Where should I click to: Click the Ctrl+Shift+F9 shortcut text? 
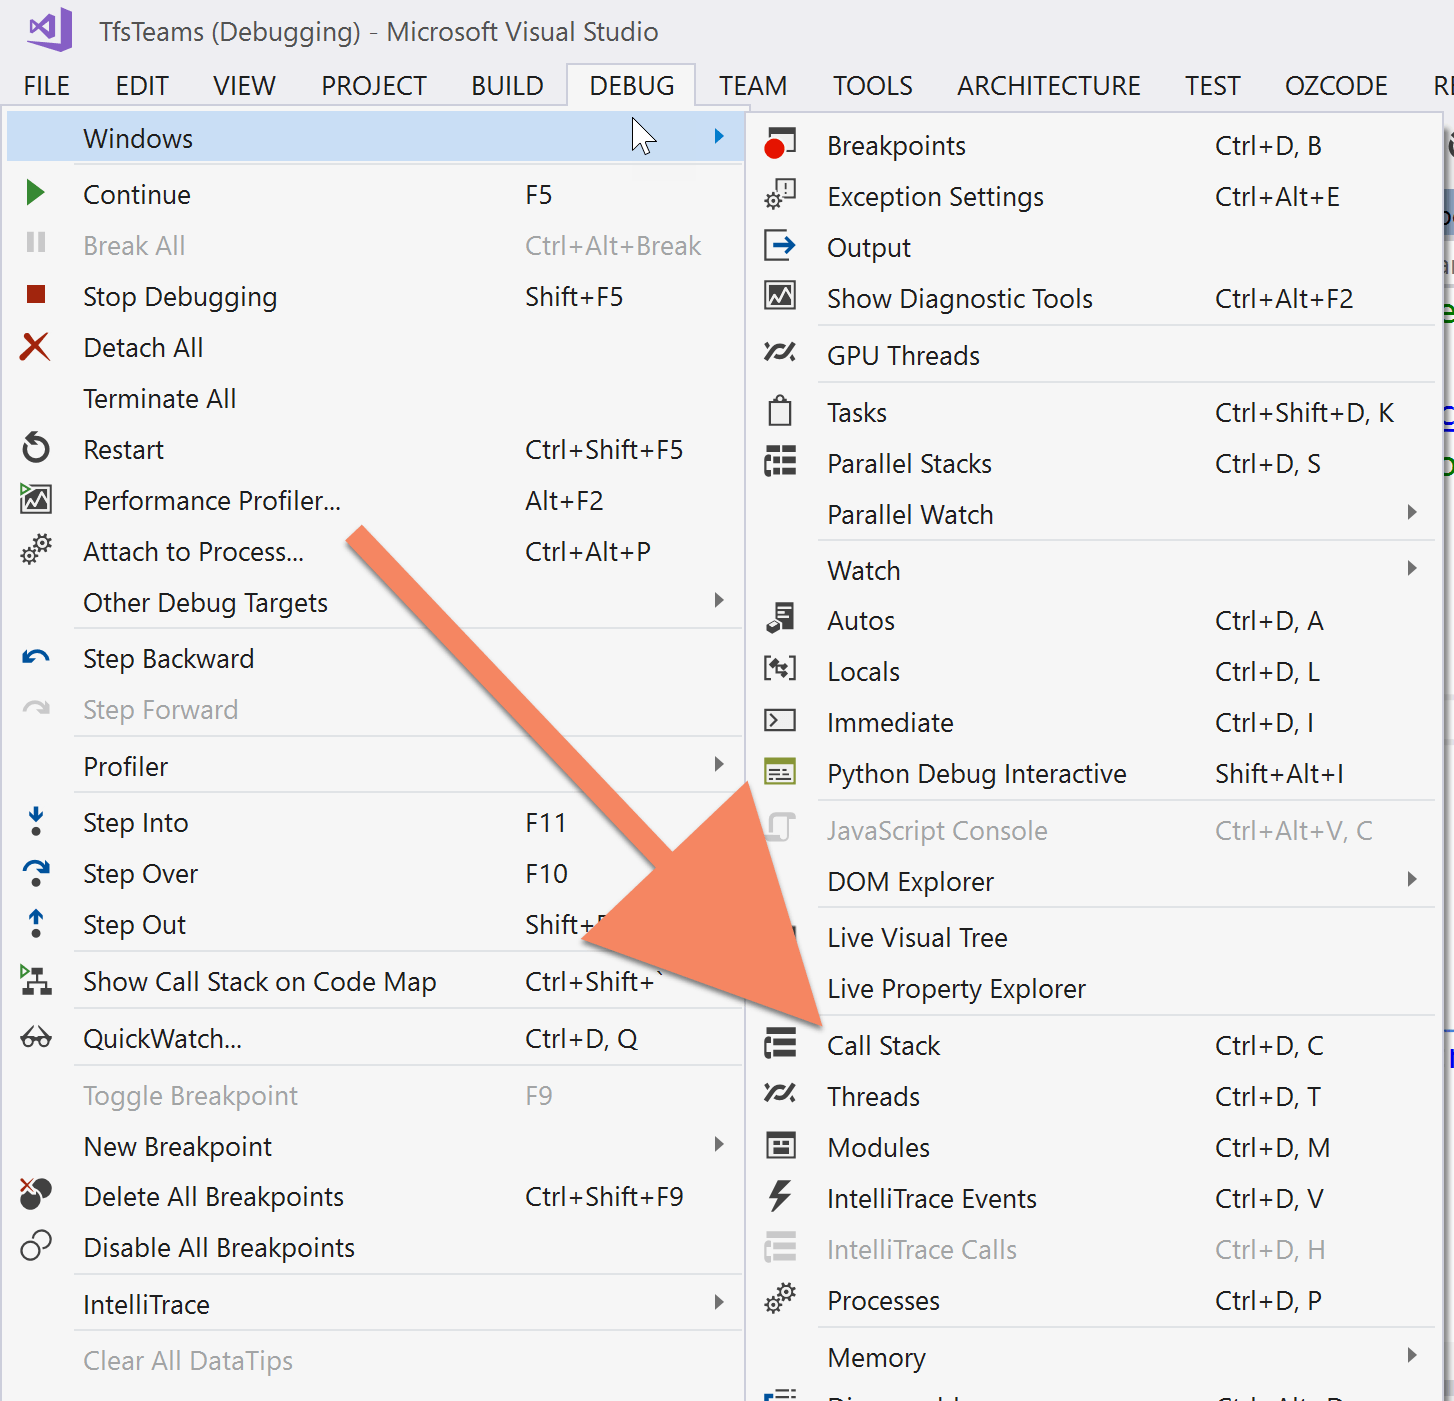tap(604, 1197)
